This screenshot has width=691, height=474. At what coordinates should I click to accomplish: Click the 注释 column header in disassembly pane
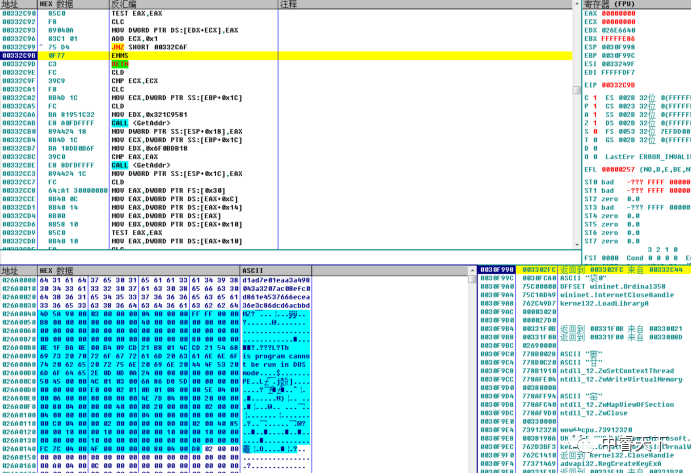point(425,4)
